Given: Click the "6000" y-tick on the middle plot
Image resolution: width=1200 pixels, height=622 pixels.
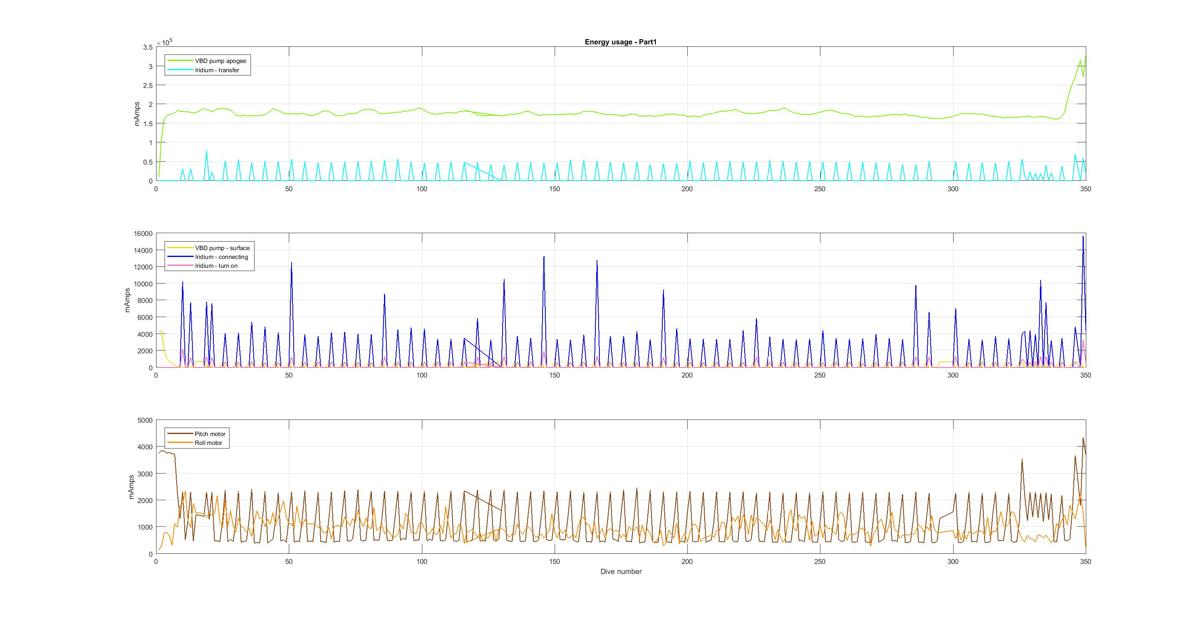Looking at the screenshot, I should [144, 318].
